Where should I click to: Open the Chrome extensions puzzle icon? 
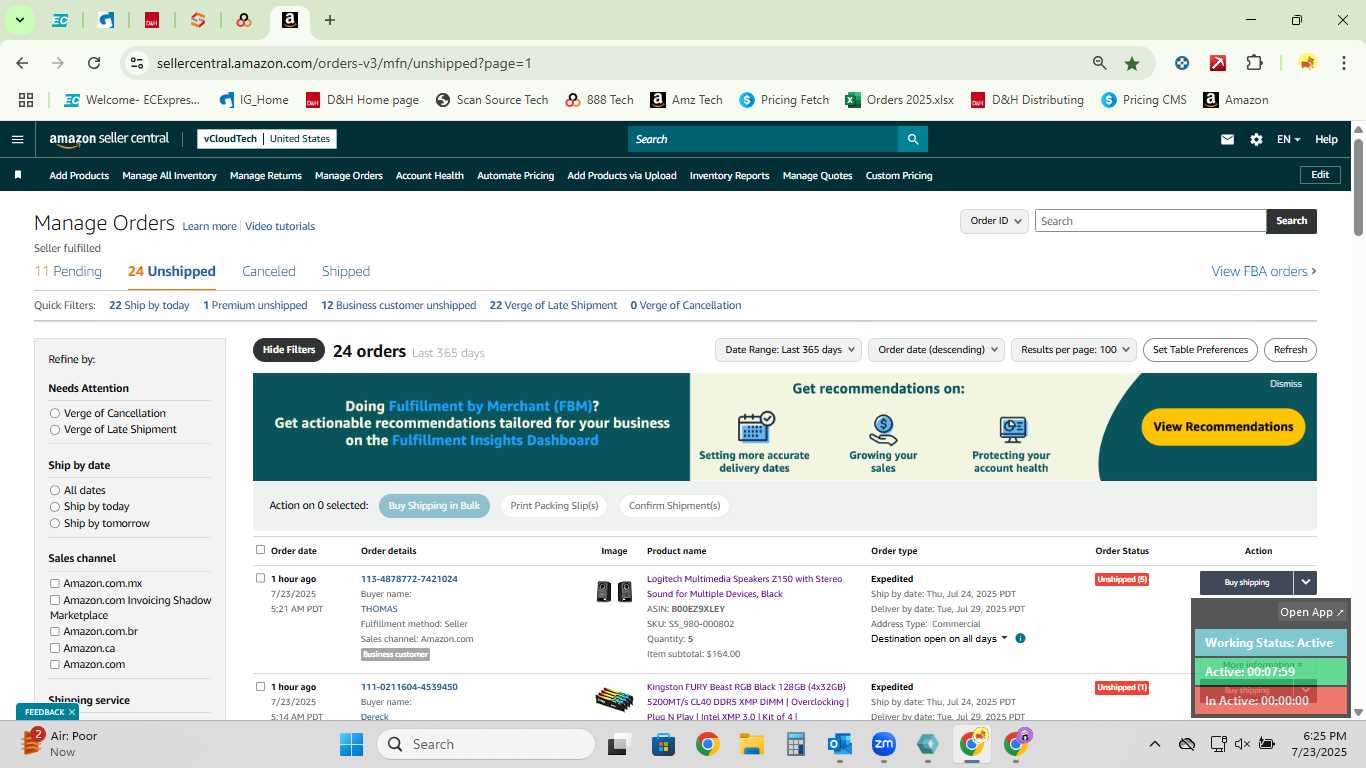1254,63
